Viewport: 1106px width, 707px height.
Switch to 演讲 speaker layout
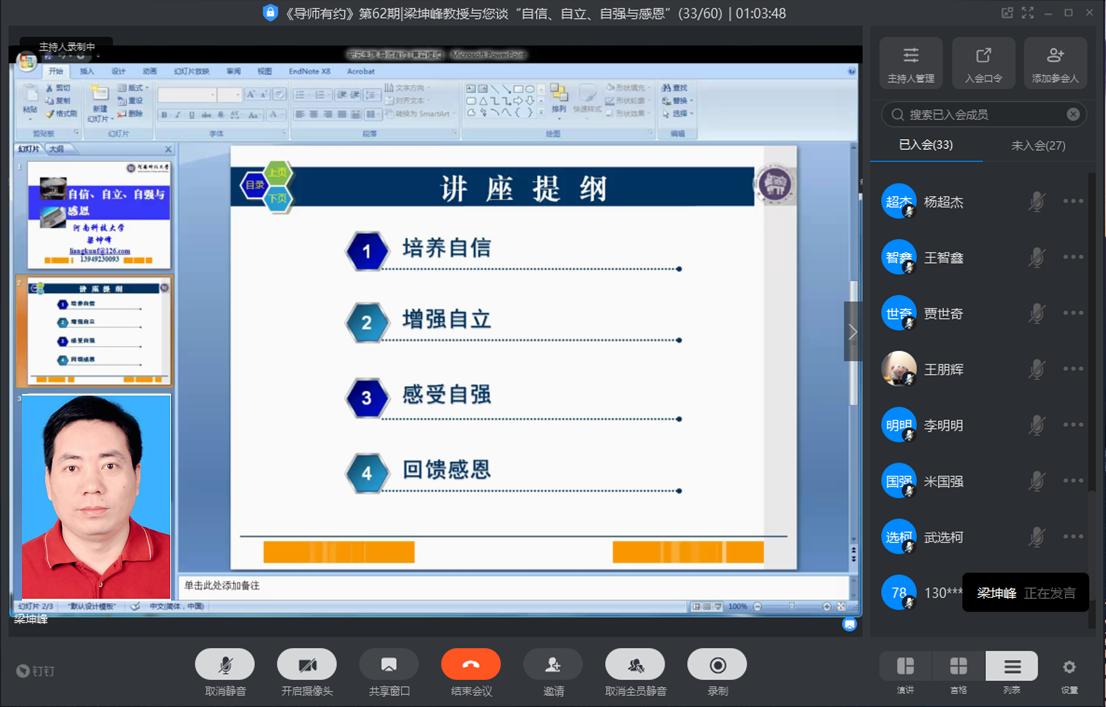pos(905,667)
